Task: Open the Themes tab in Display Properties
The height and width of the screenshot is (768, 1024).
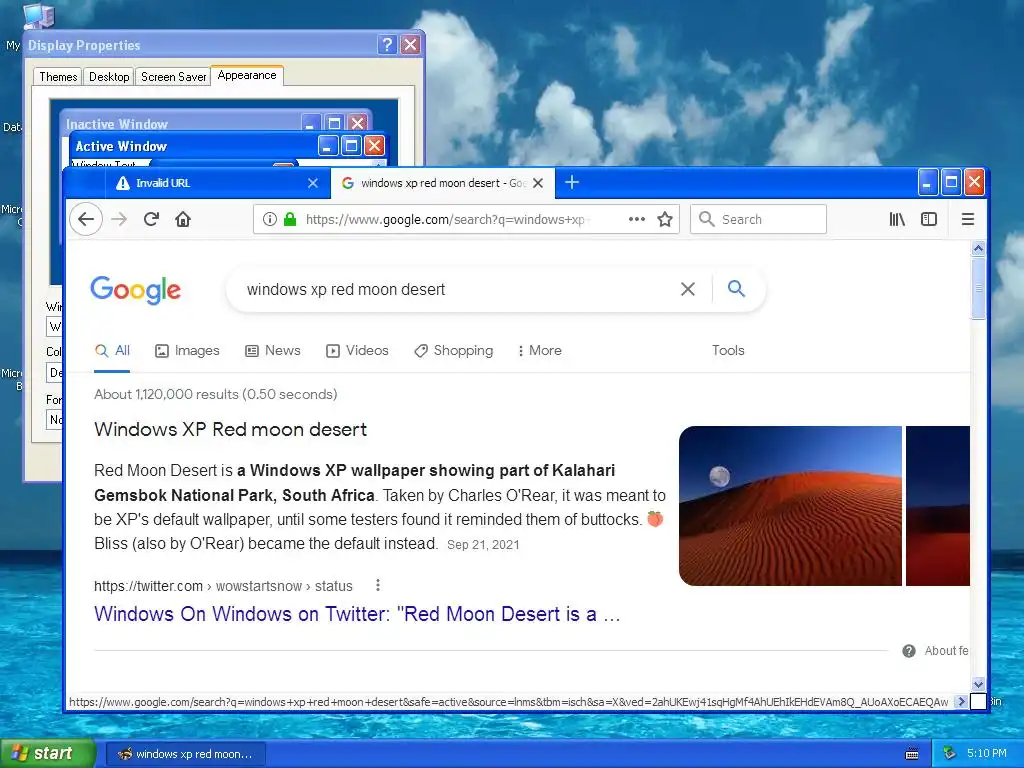Action: click(x=57, y=77)
